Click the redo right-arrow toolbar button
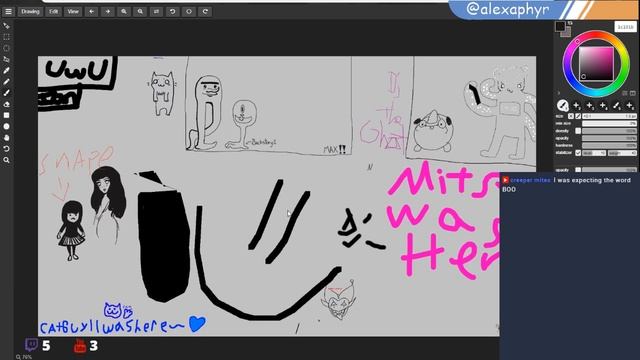This screenshot has width=640, height=360. click(108, 11)
